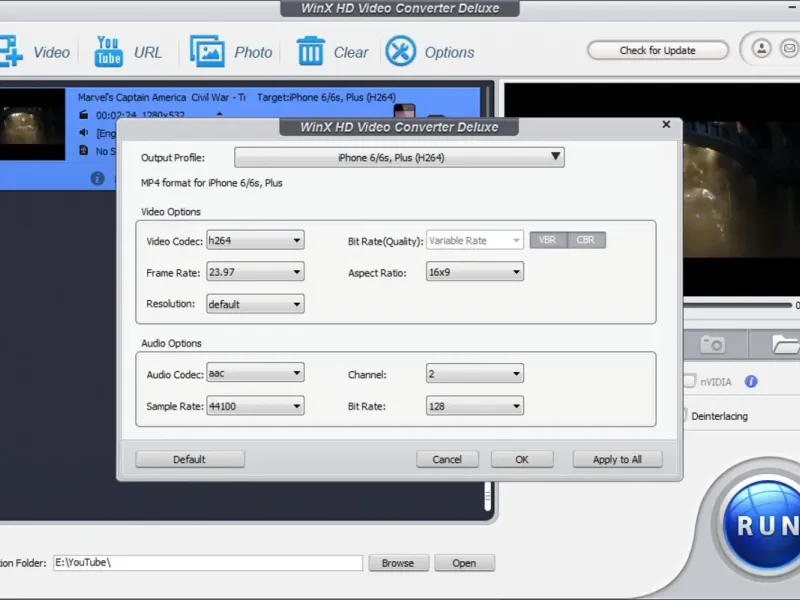Click the Photo slideshow icon
This screenshot has height=600, width=800.
pyautogui.click(x=207, y=51)
